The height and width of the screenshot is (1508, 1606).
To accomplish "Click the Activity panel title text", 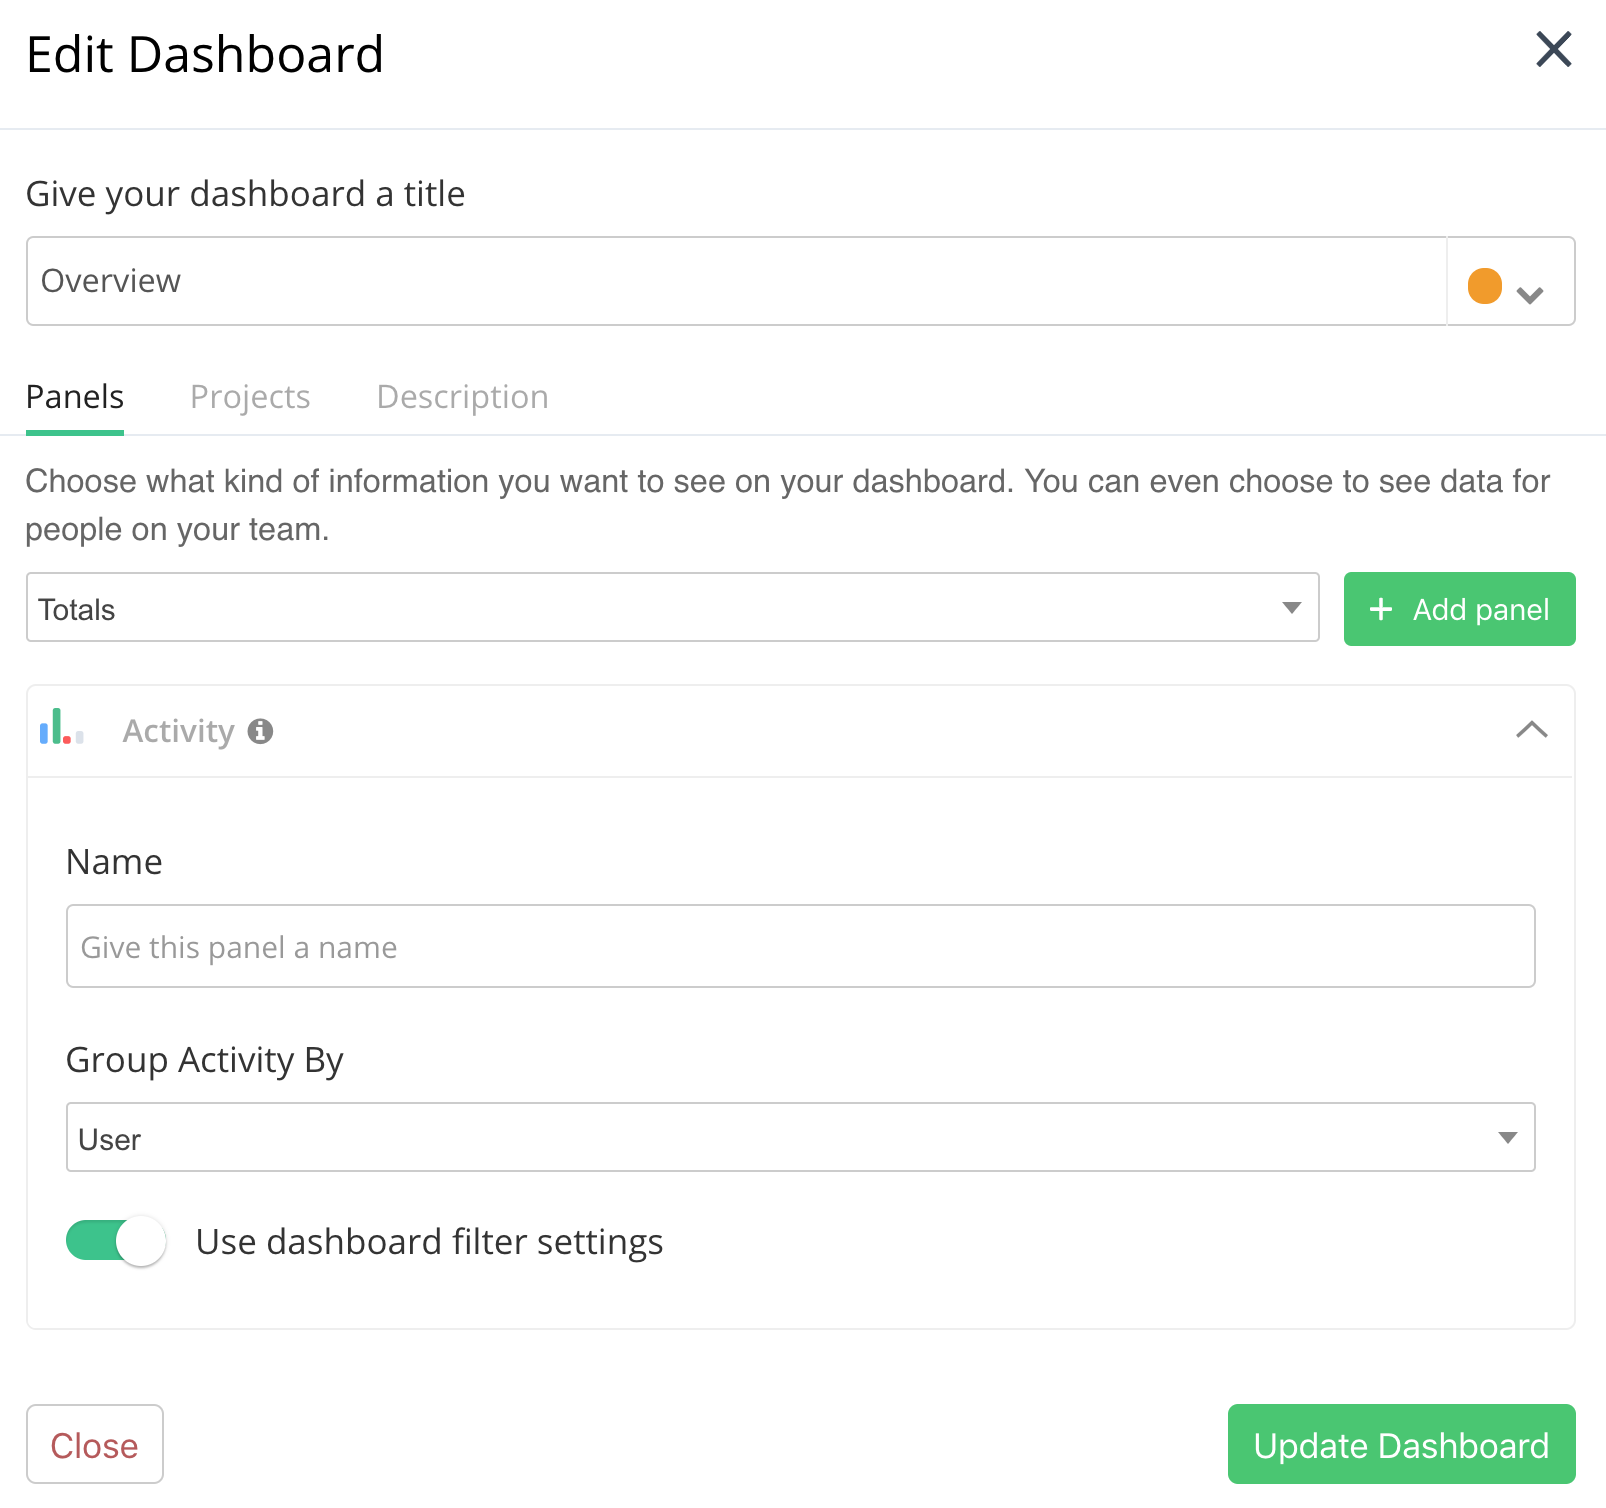I will point(178,731).
